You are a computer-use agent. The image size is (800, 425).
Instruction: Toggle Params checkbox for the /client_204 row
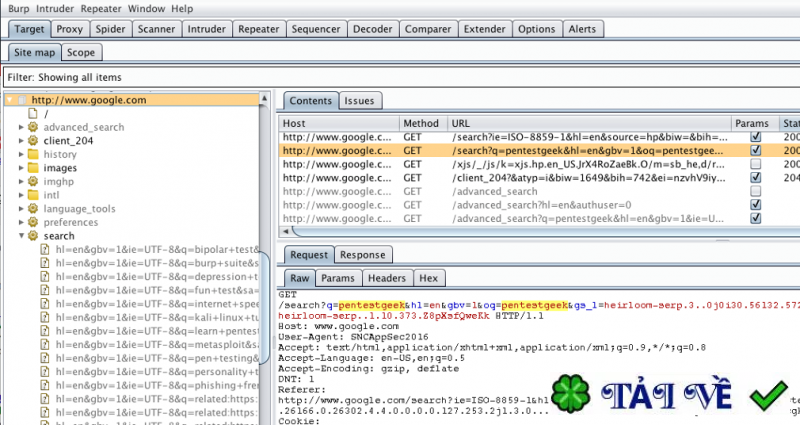point(756,177)
